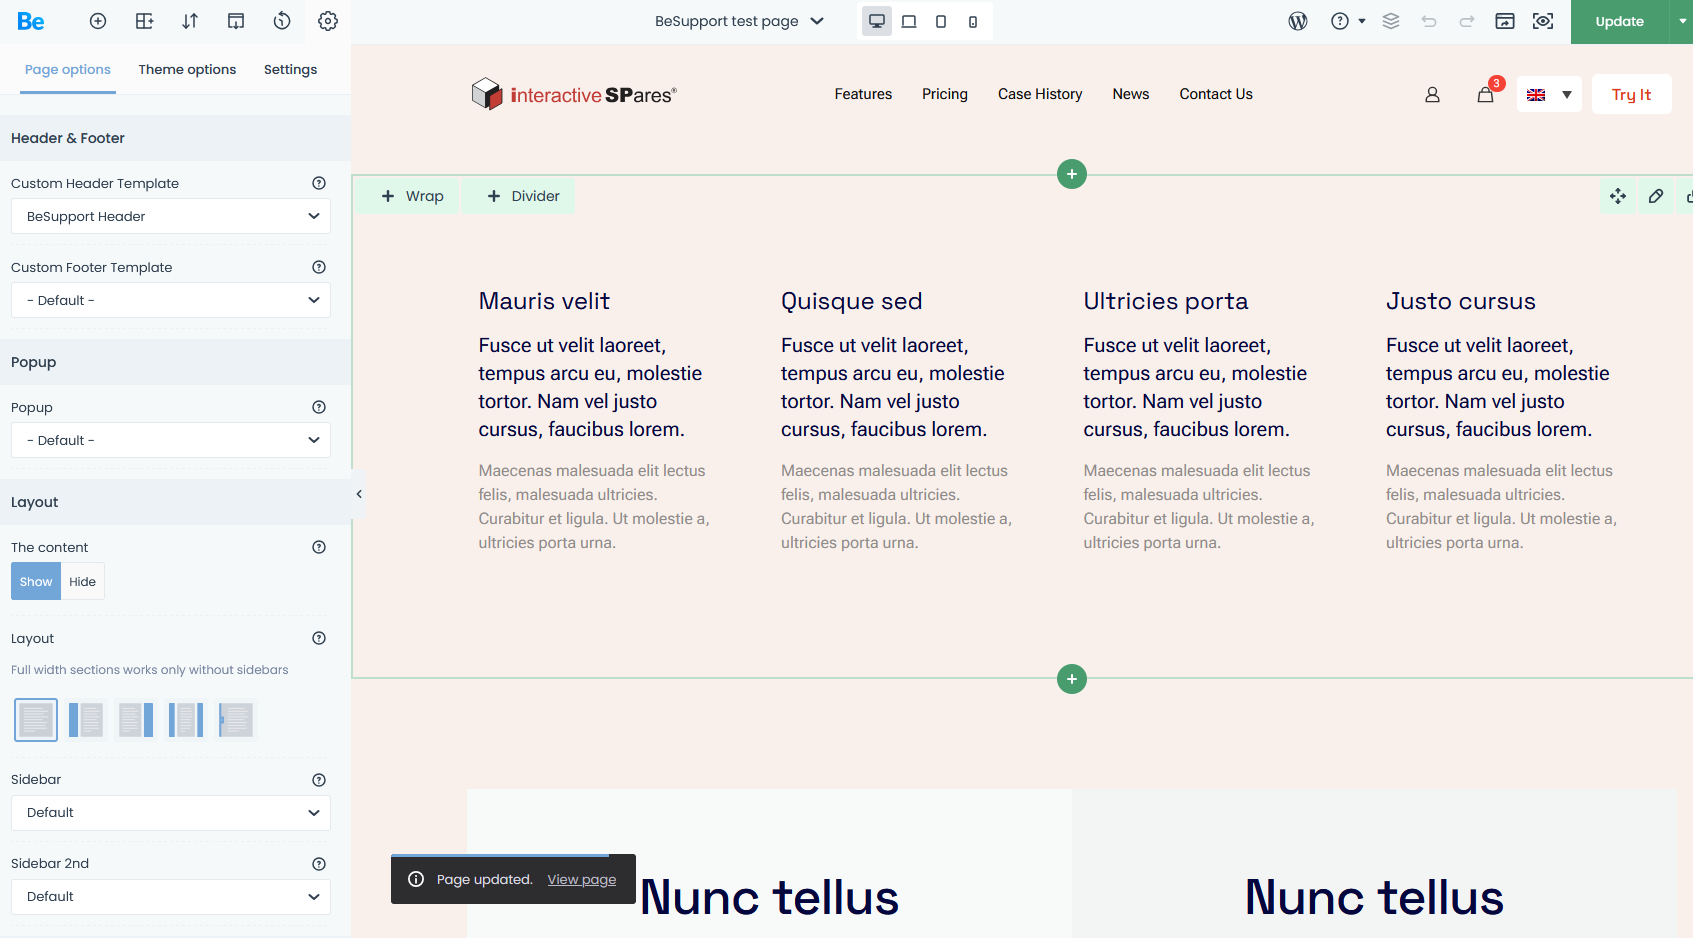Screen dimensions: 1693x938
Task: Click the WordPress logo icon
Action: click(1298, 21)
